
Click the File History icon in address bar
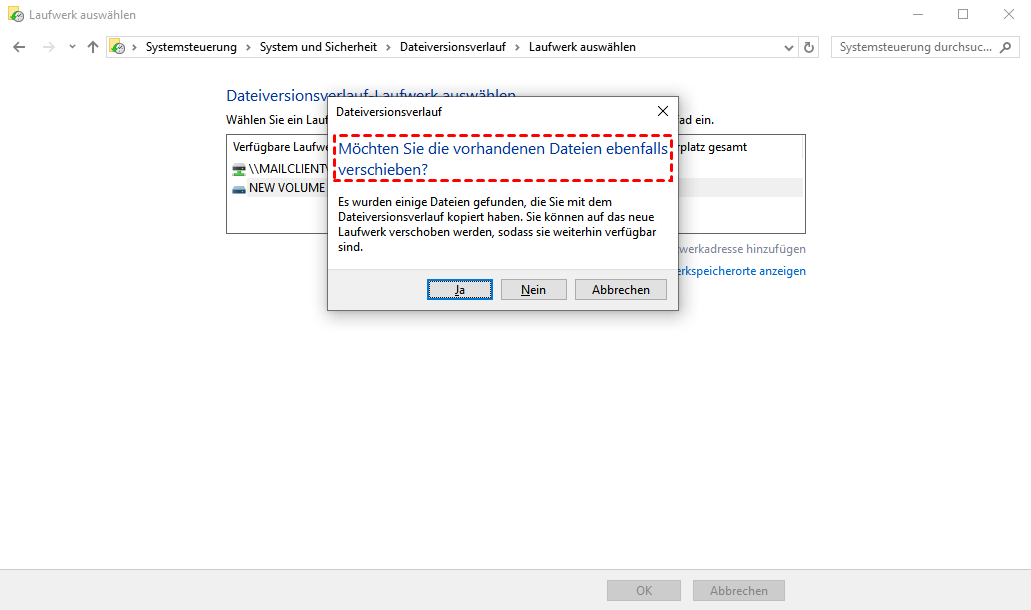tap(118, 47)
